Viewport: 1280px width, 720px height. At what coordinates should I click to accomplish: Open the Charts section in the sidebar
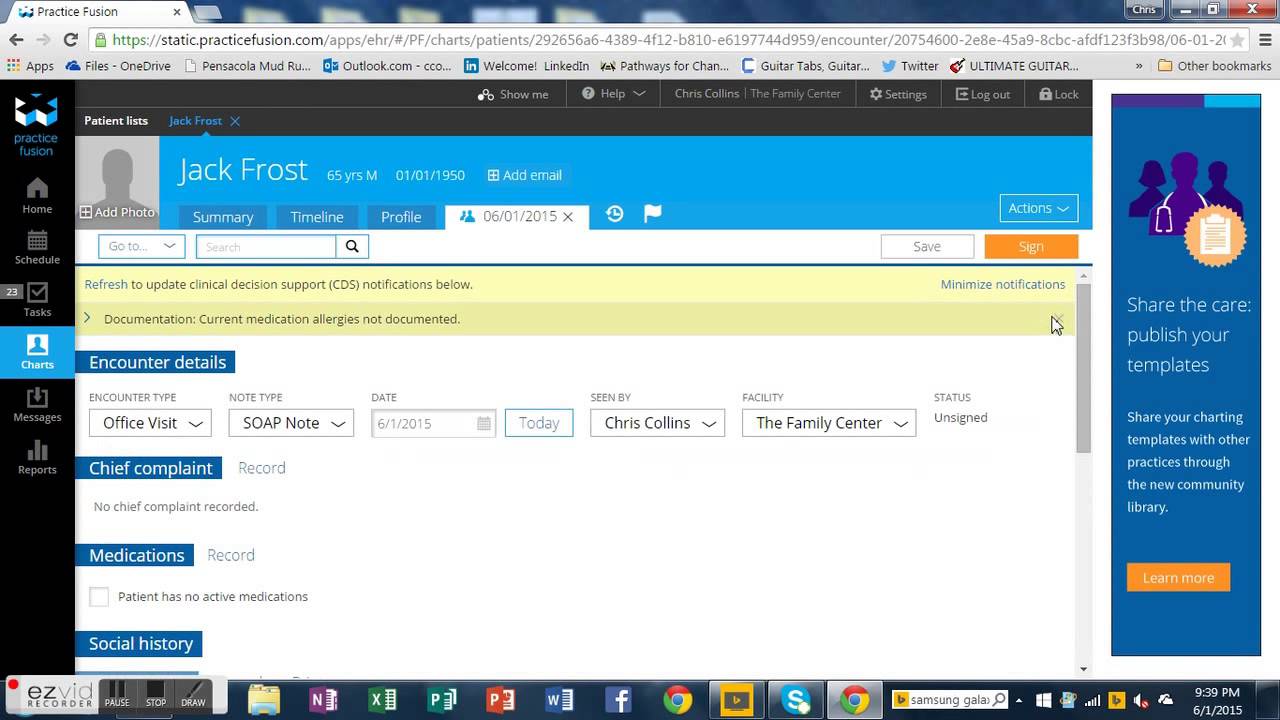point(37,352)
